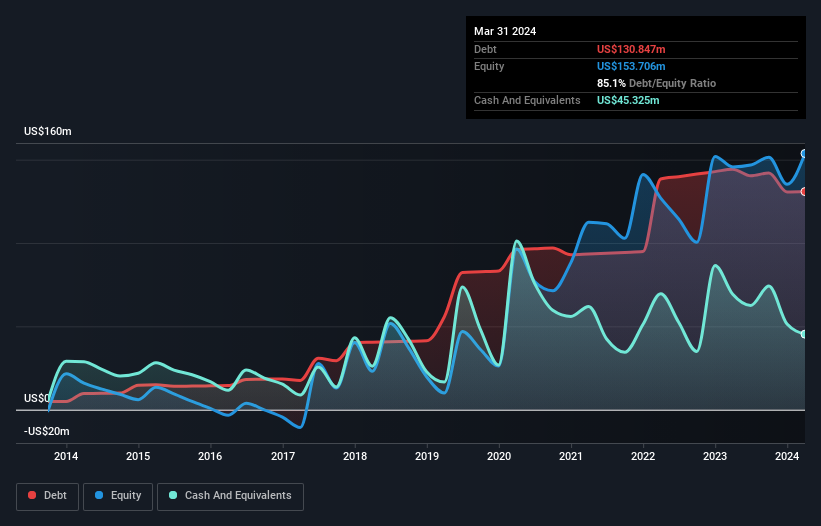Click the 2019 x-axis label

[427, 456]
